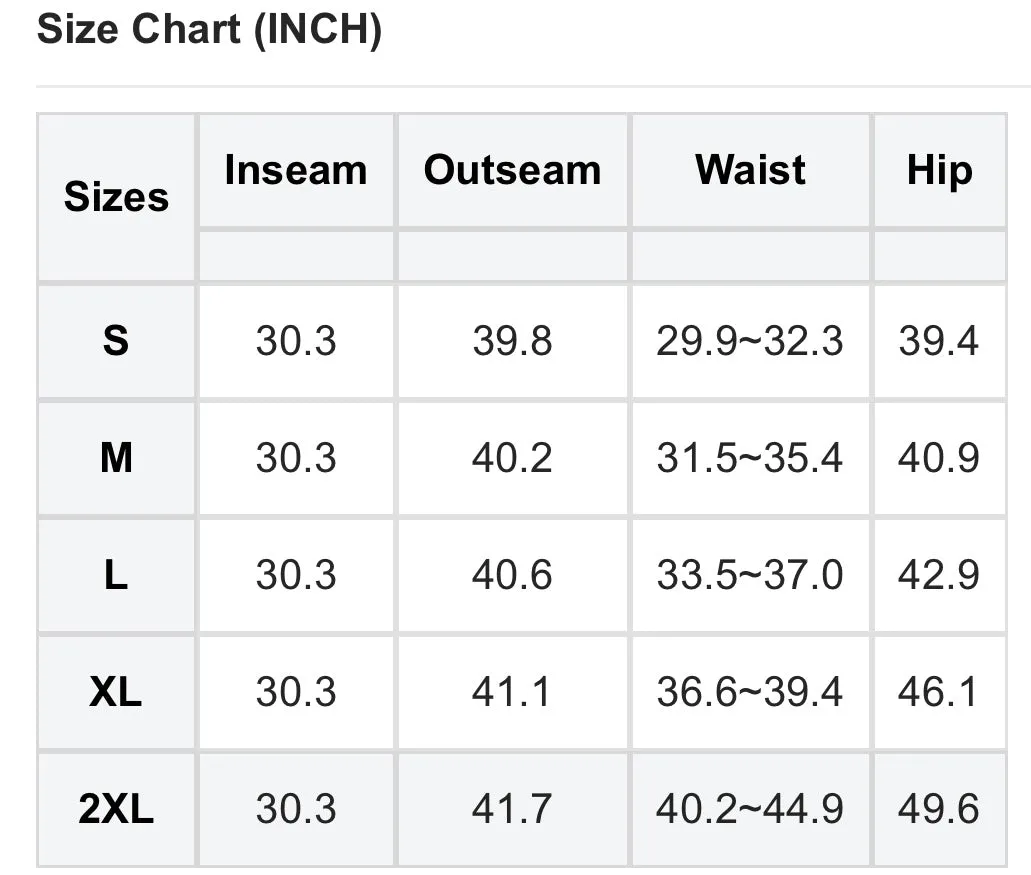Click hip value 42.9
Image resolution: width=1031 pixels, height=875 pixels.
(x=939, y=575)
